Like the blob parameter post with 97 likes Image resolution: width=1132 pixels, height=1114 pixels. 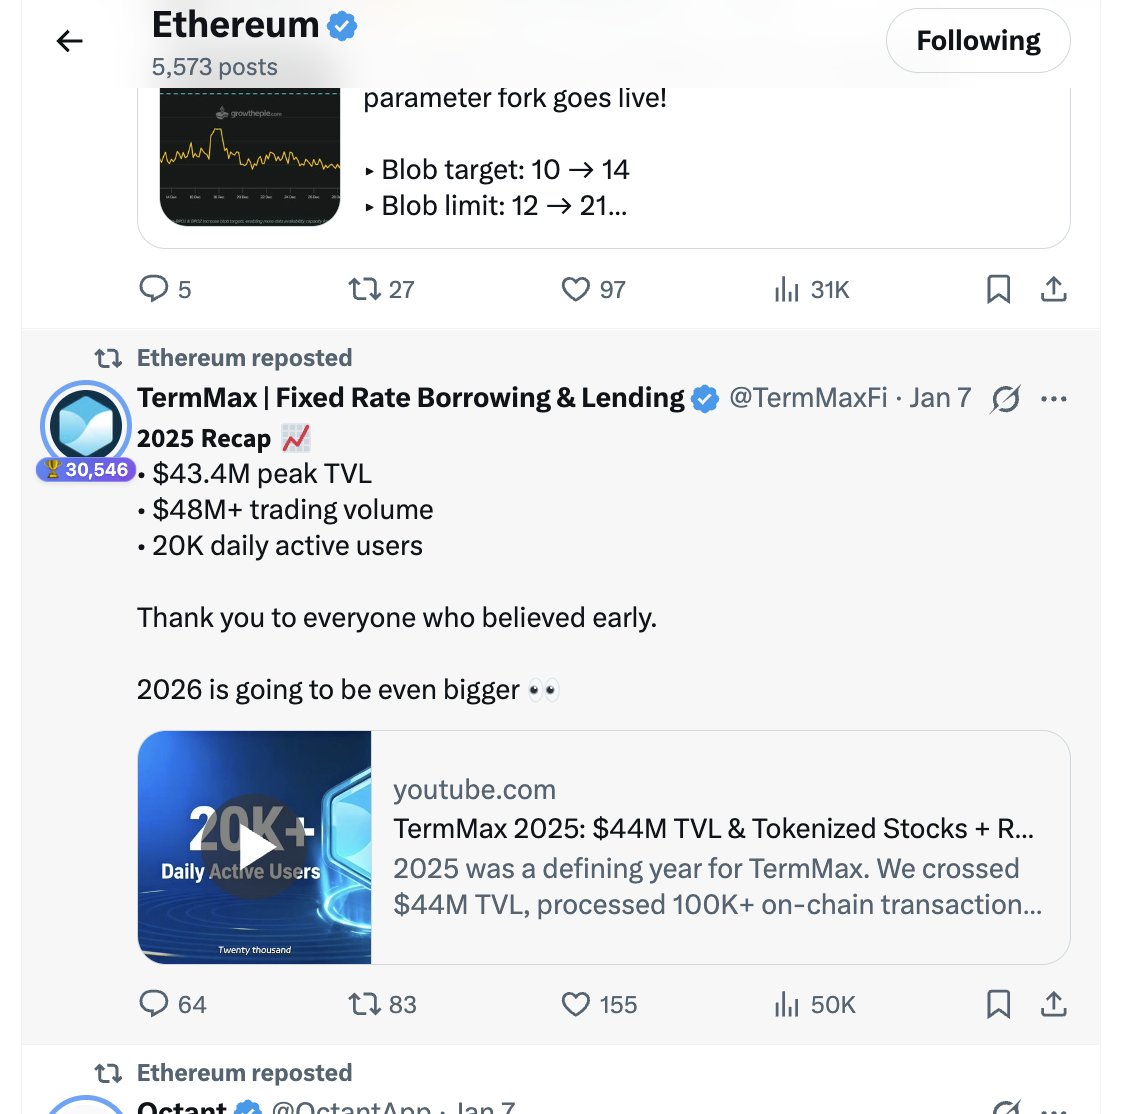(x=576, y=290)
